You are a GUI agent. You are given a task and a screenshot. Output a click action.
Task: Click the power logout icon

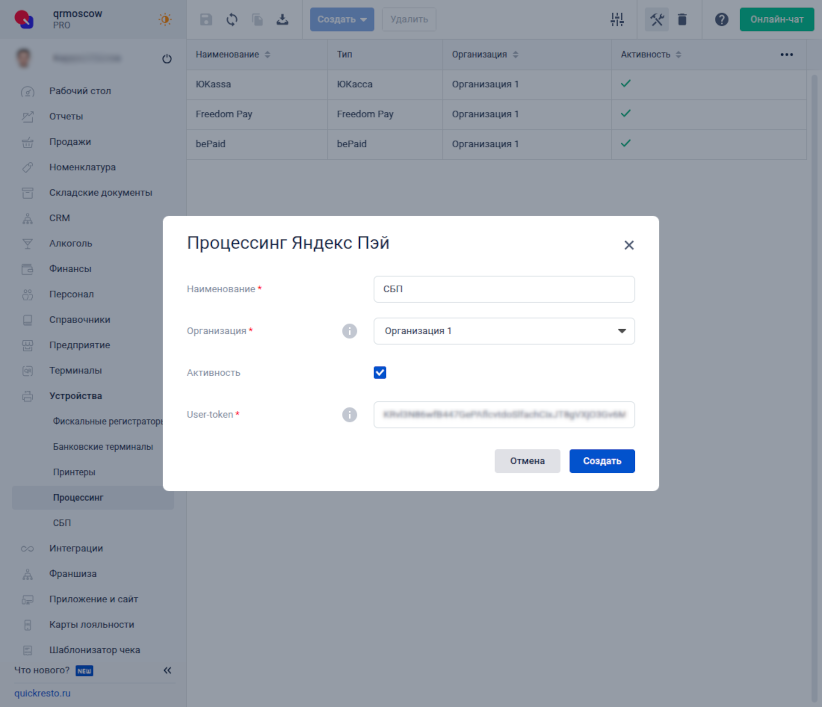166,59
